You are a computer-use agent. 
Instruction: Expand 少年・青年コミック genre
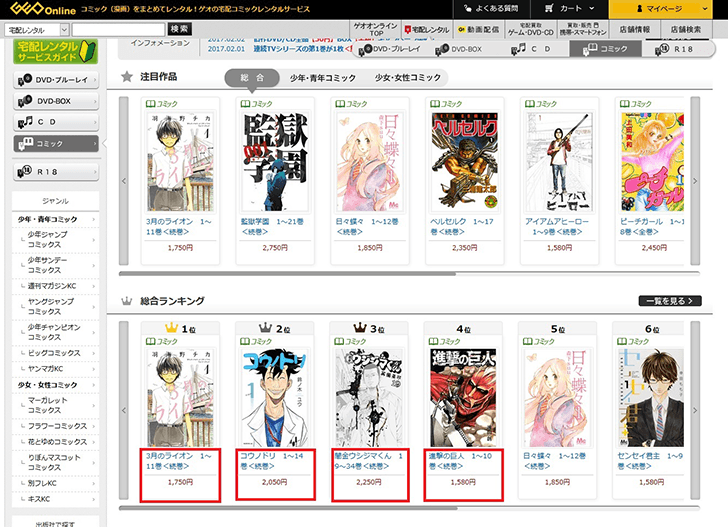click(x=55, y=219)
